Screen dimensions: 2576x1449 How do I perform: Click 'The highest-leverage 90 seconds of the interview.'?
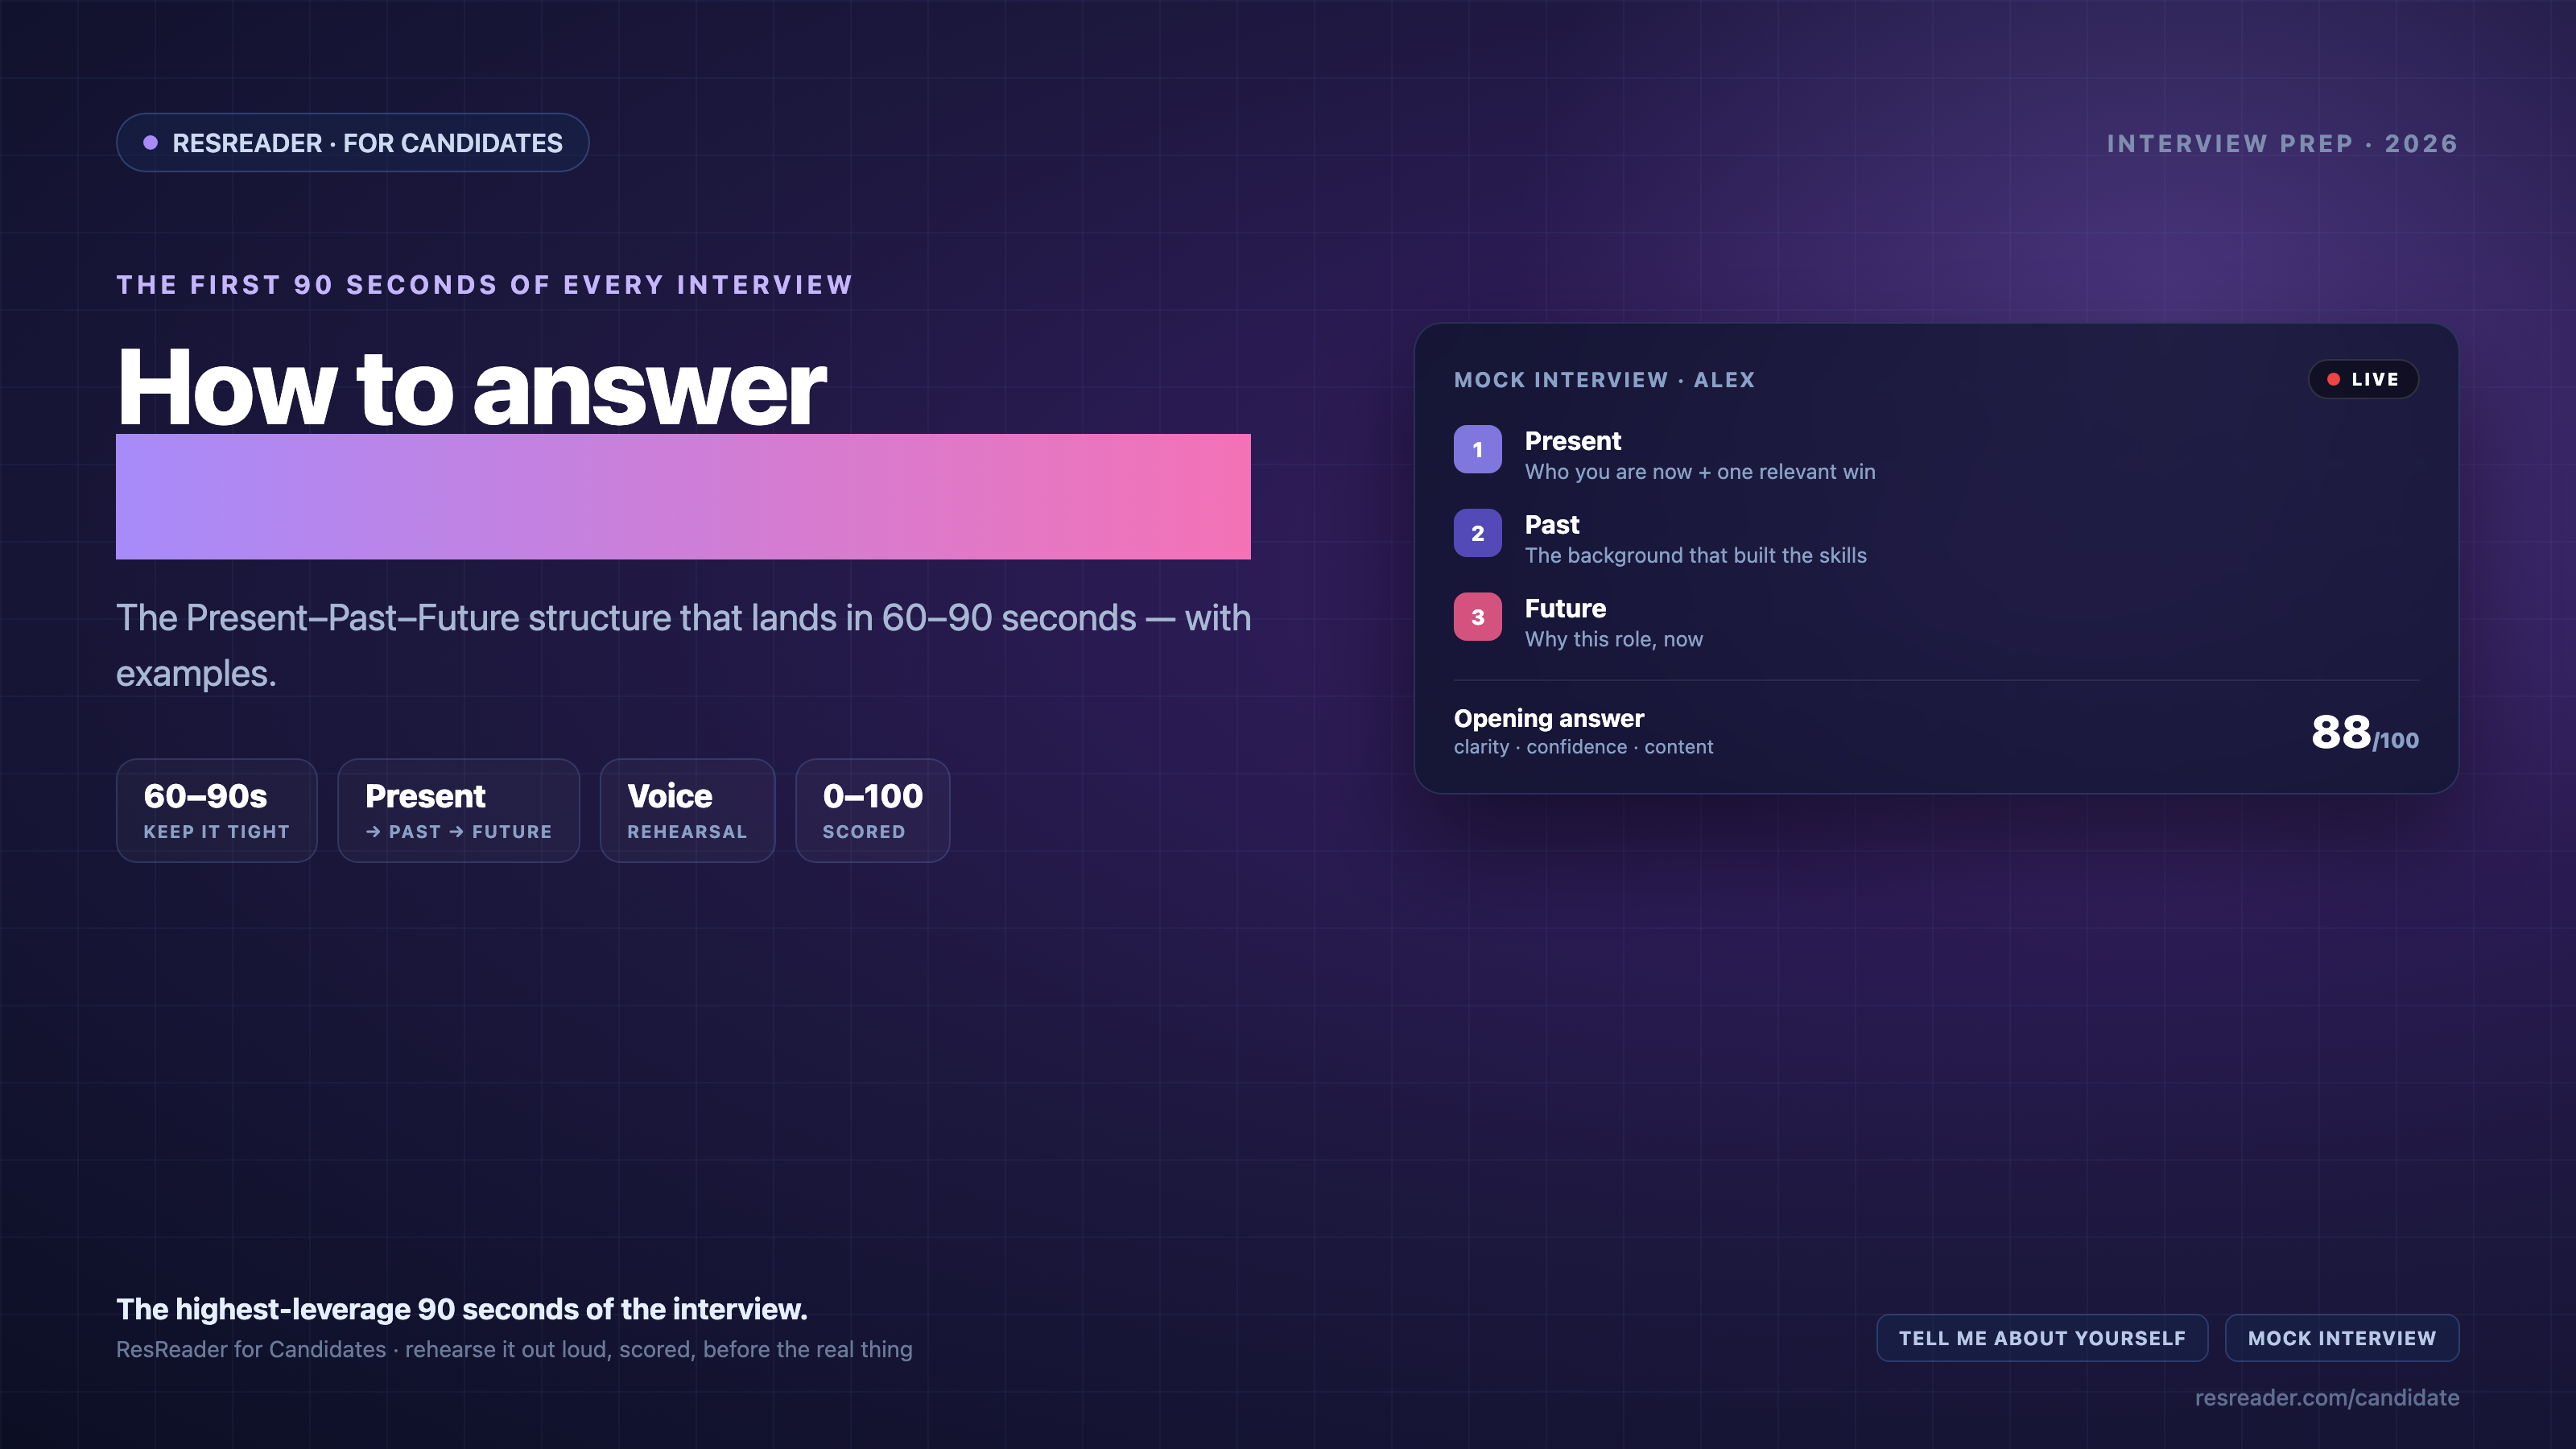pos(462,1309)
